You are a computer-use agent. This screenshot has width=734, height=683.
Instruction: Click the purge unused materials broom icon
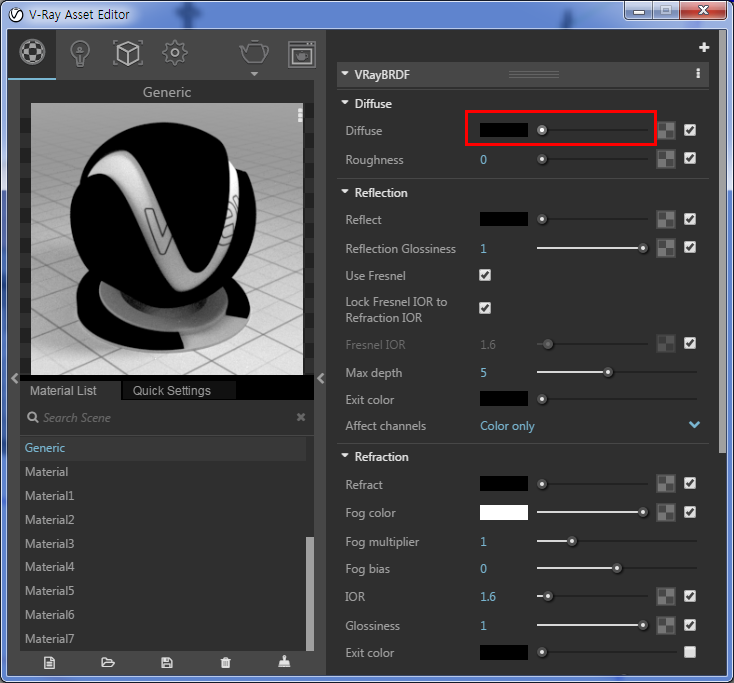tap(284, 661)
